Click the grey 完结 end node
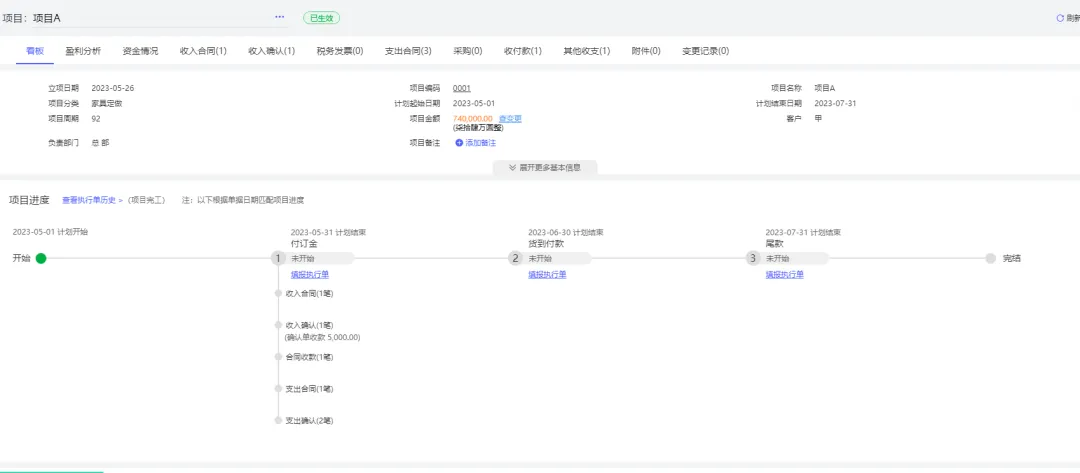1080x473 pixels. point(990,259)
